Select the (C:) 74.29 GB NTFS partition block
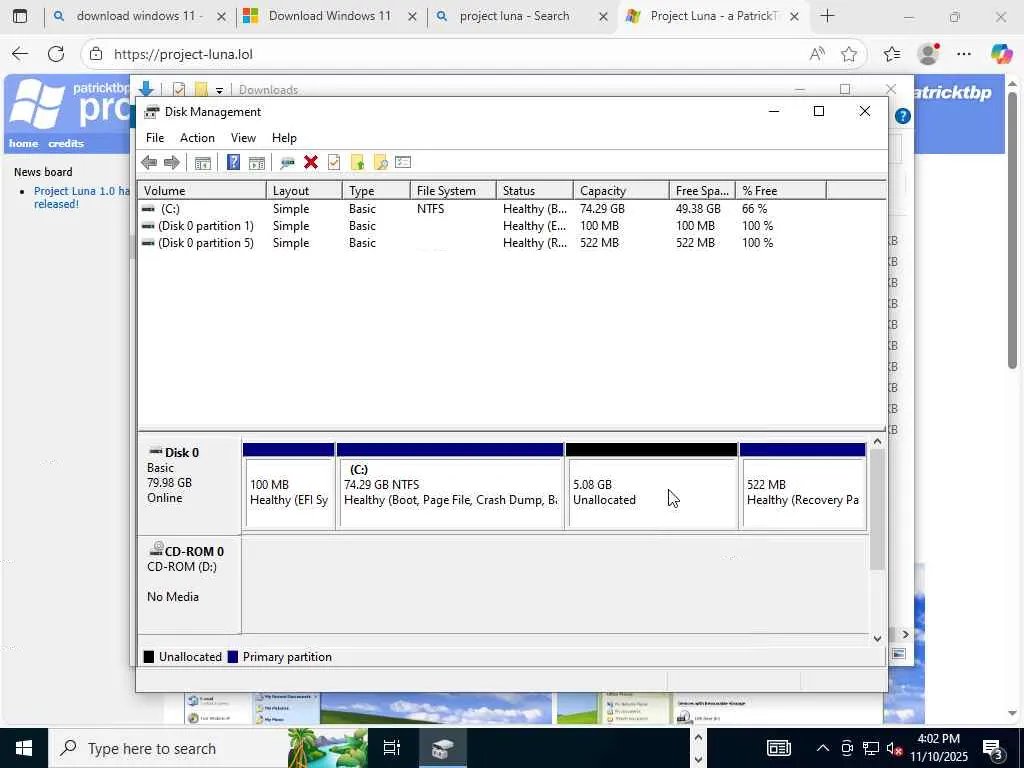This screenshot has width=1024, height=768. (x=450, y=486)
